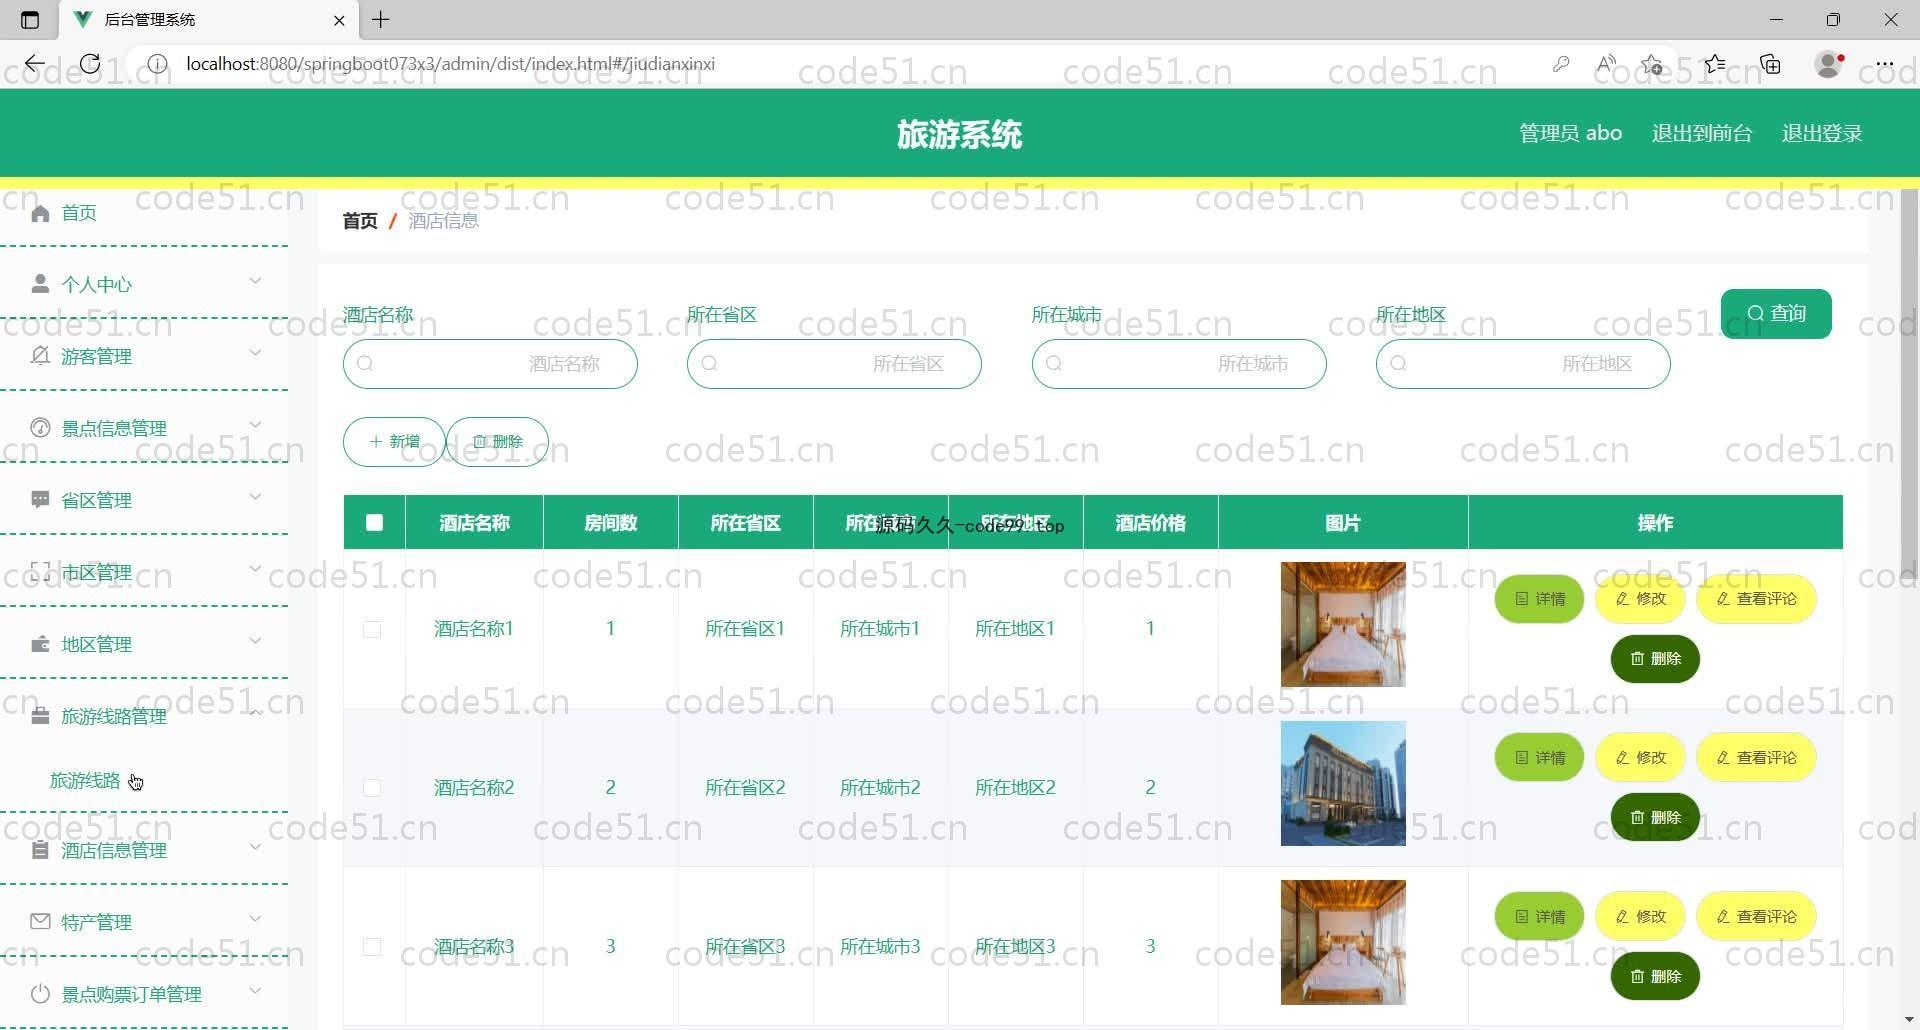The height and width of the screenshot is (1030, 1920).
Task: Click the 删除 batch delete button above table
Action: click(x=497, y=442)
